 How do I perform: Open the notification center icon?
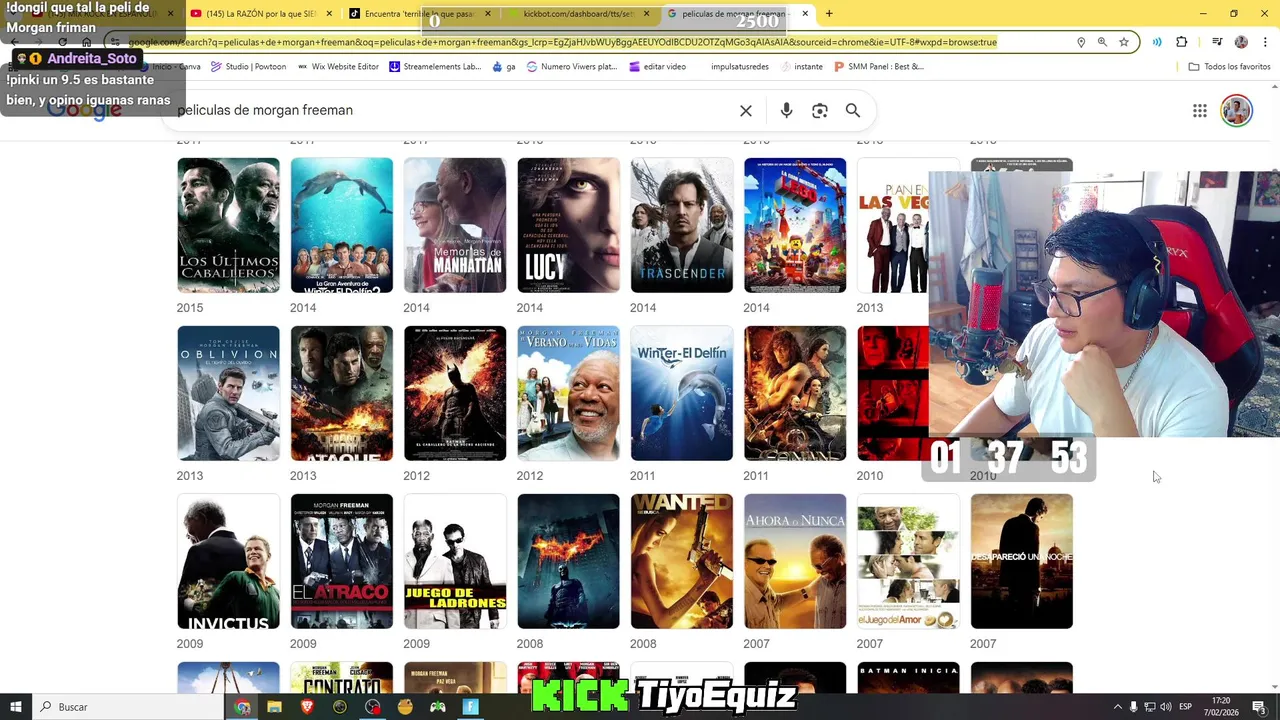(1259, 707)
